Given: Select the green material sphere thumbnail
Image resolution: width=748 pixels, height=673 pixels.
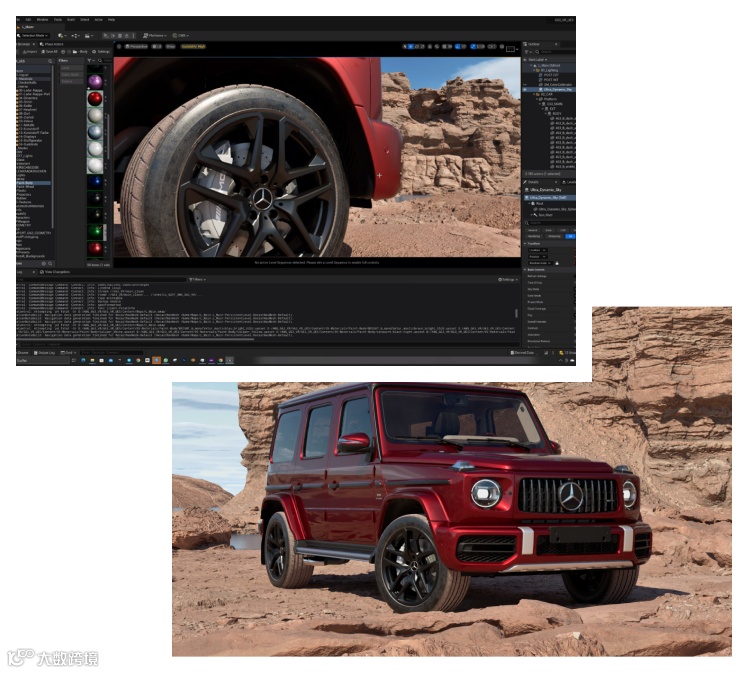Looking at the screenshot, I should 95,231.
